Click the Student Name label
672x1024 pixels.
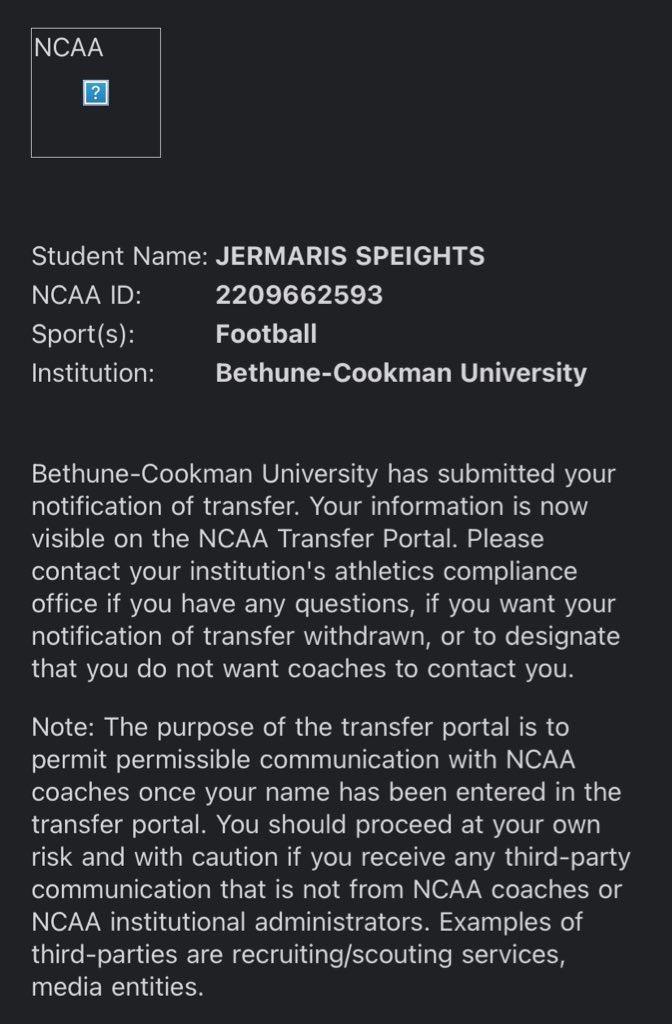[x=120, y=256]
